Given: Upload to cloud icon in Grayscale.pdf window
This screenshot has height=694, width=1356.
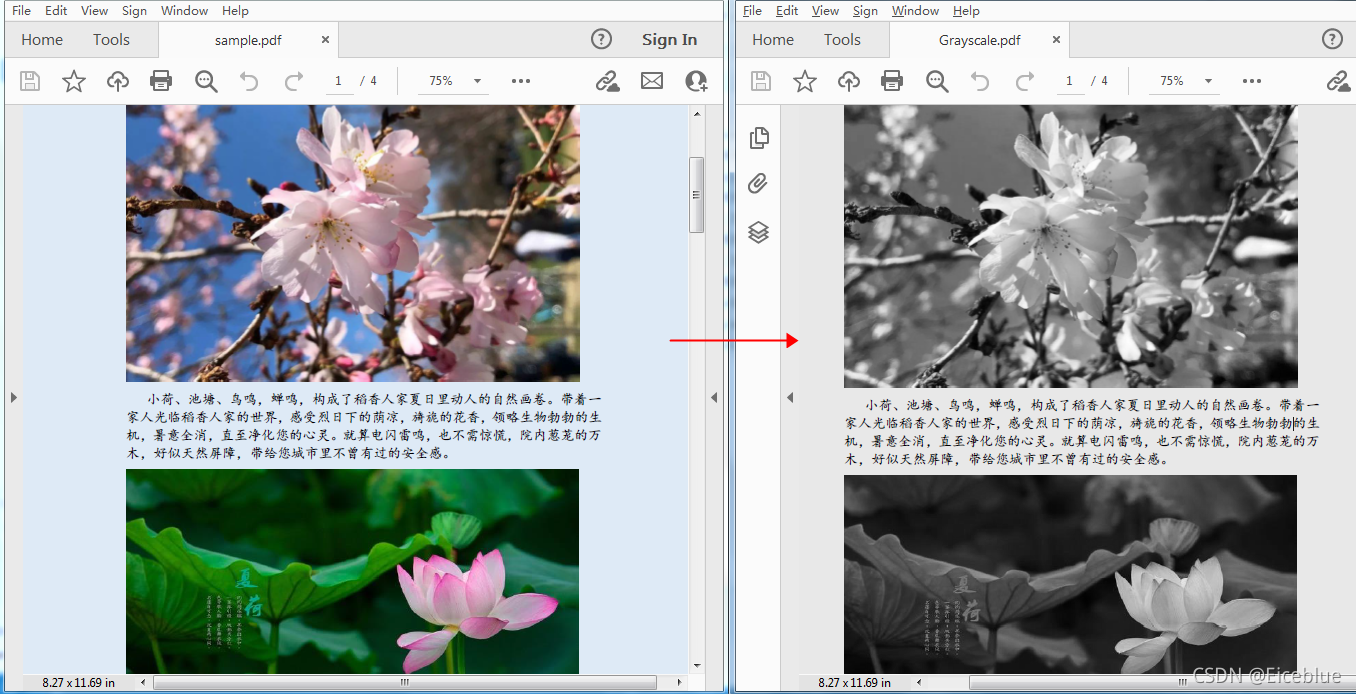Looking at the screenshot, I should click(849, 81).
